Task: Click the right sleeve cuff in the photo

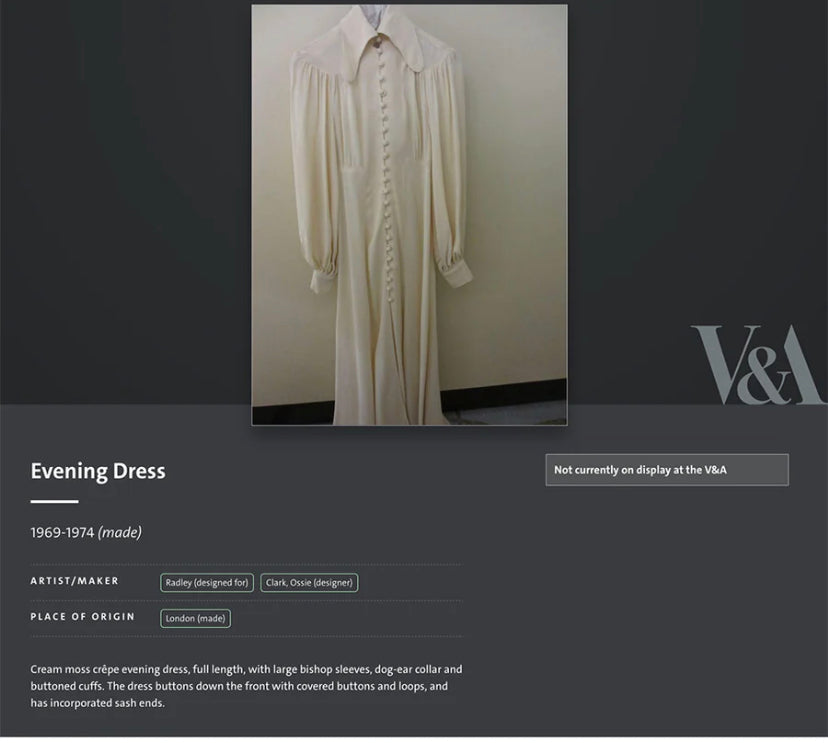Action: pyautogui.click(x=456, y=274)
